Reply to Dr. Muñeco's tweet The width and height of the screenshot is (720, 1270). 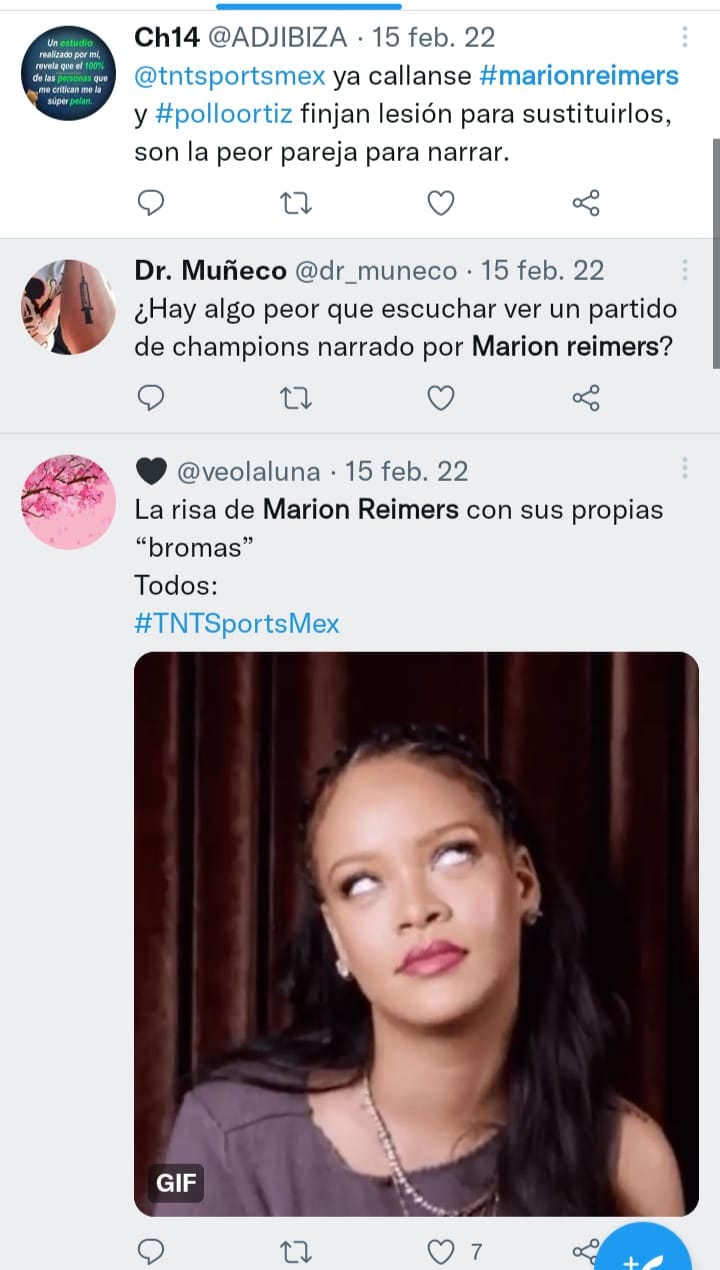click(150, 398)
